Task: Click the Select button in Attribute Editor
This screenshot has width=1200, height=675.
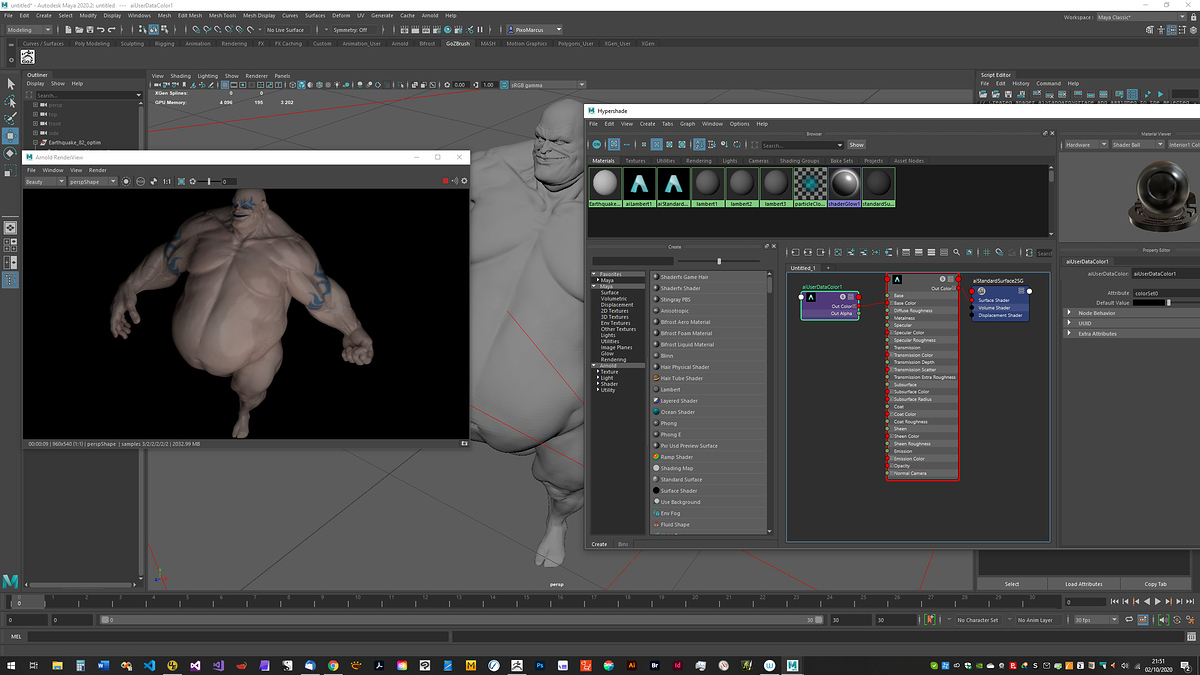Action: [x=1012, y=584]
